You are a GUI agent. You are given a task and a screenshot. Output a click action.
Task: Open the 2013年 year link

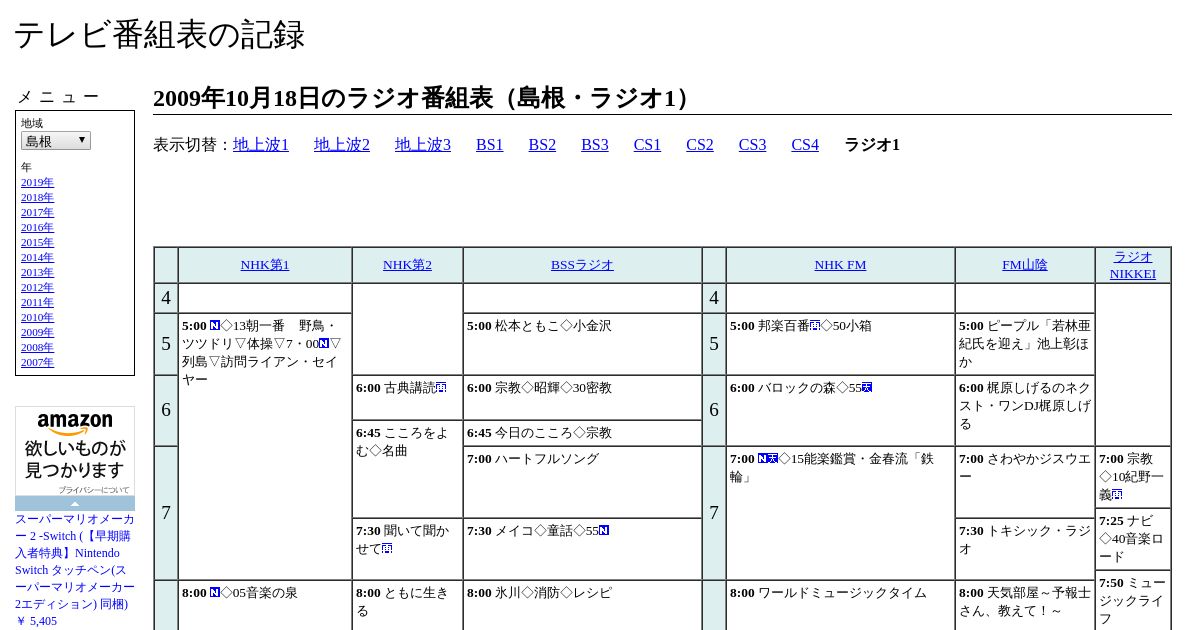(37, 272)
